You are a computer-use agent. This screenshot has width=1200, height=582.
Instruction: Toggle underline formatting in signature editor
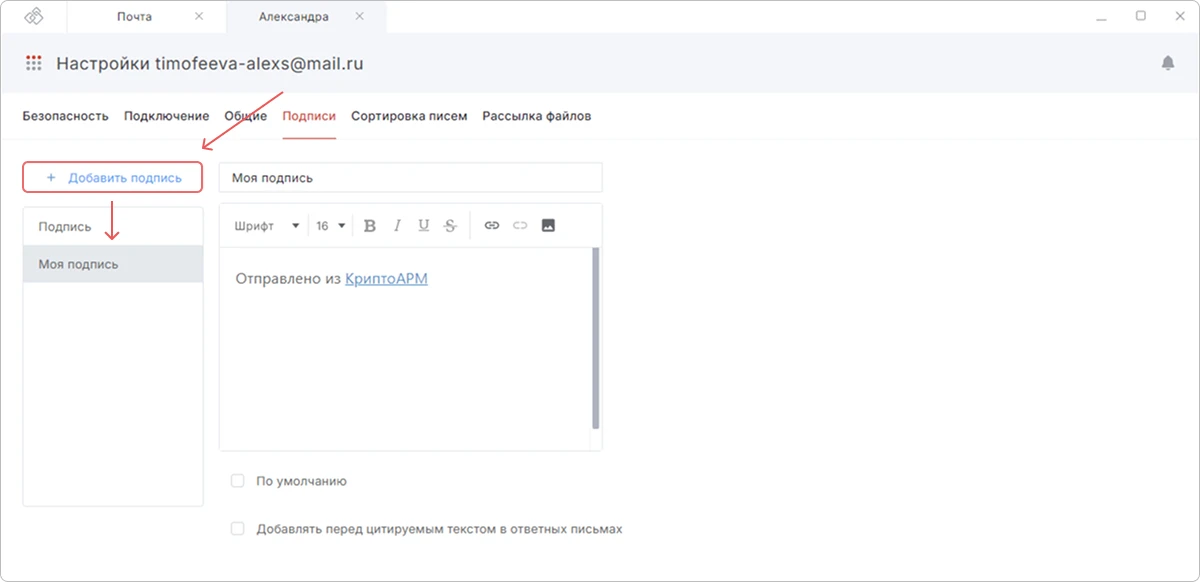[424, 226]
